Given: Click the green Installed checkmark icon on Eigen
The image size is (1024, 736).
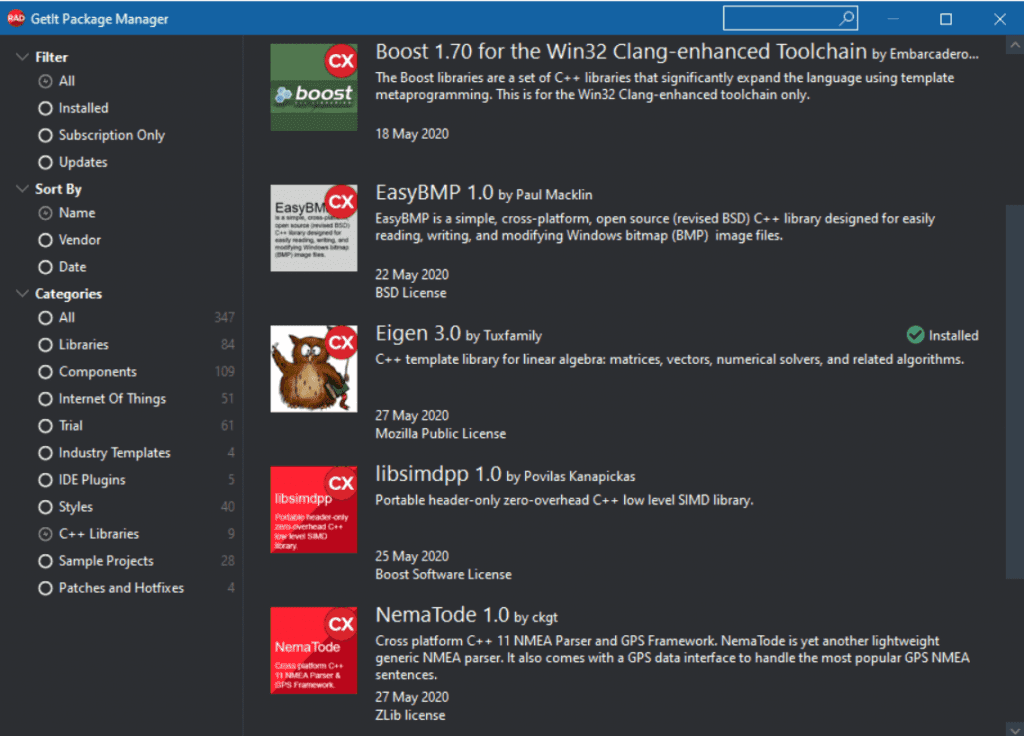Looking at the screenshot, I should [x=916, y=335].
